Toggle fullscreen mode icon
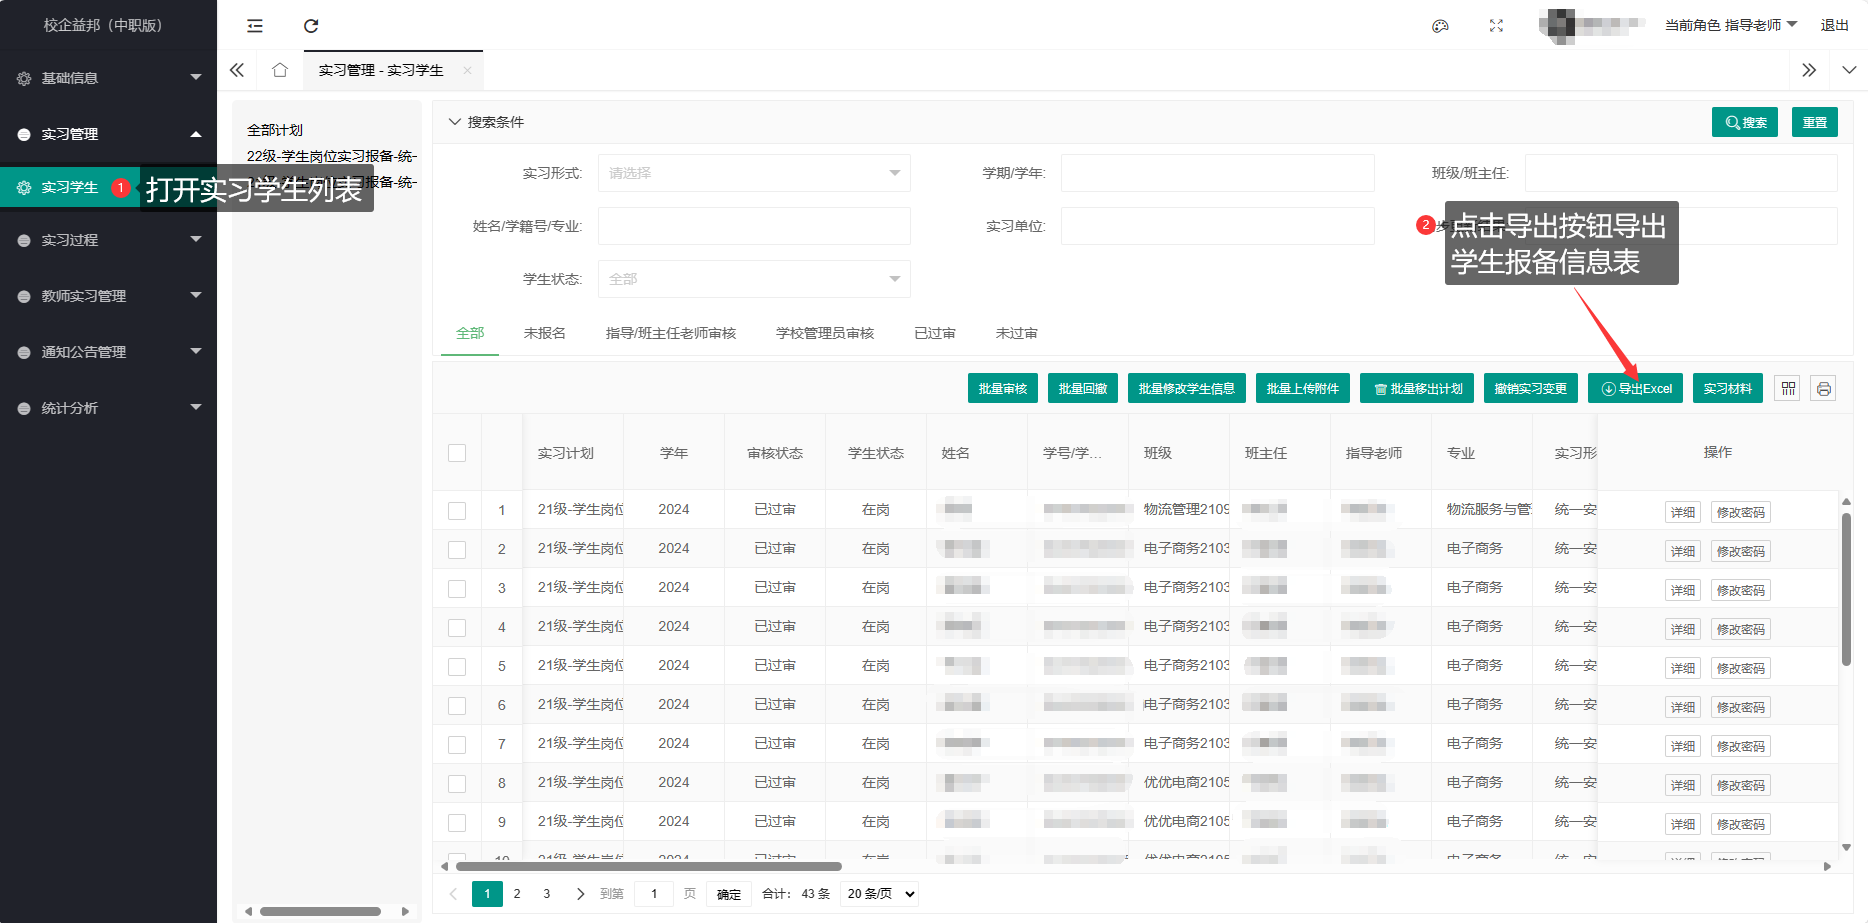The width and height of the screenshot is (1868, 923). click(1496, 26)
